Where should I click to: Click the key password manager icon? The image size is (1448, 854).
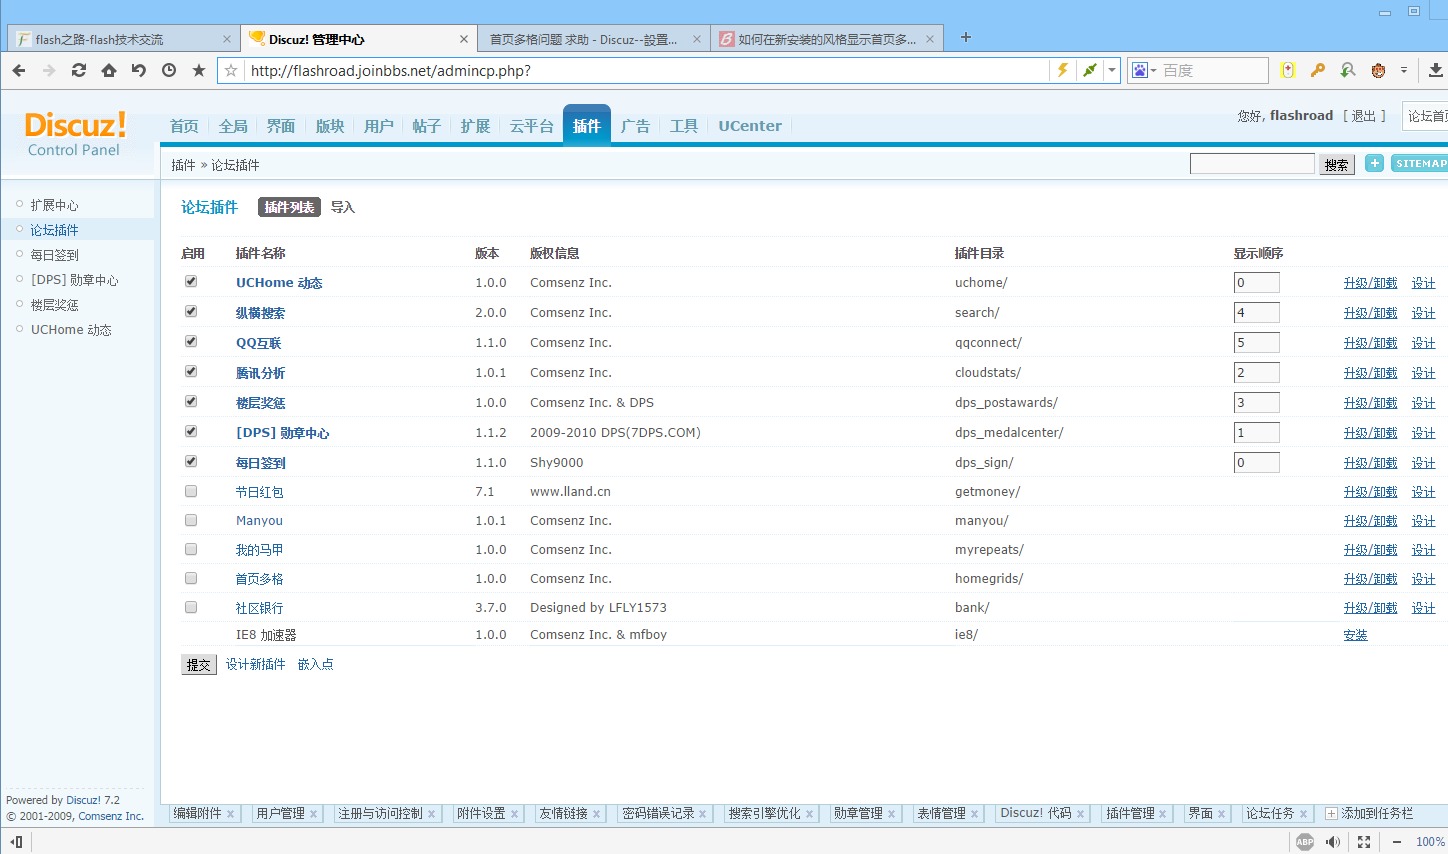click(1318, 70)
